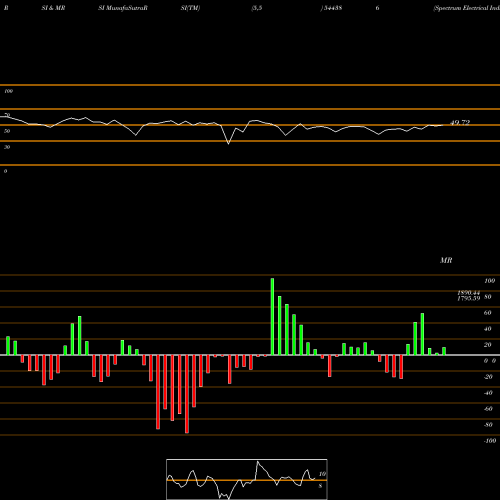The image size is (500, 500).
Task: Open the mini overview chart thumbnail
Action: [247, 479]
